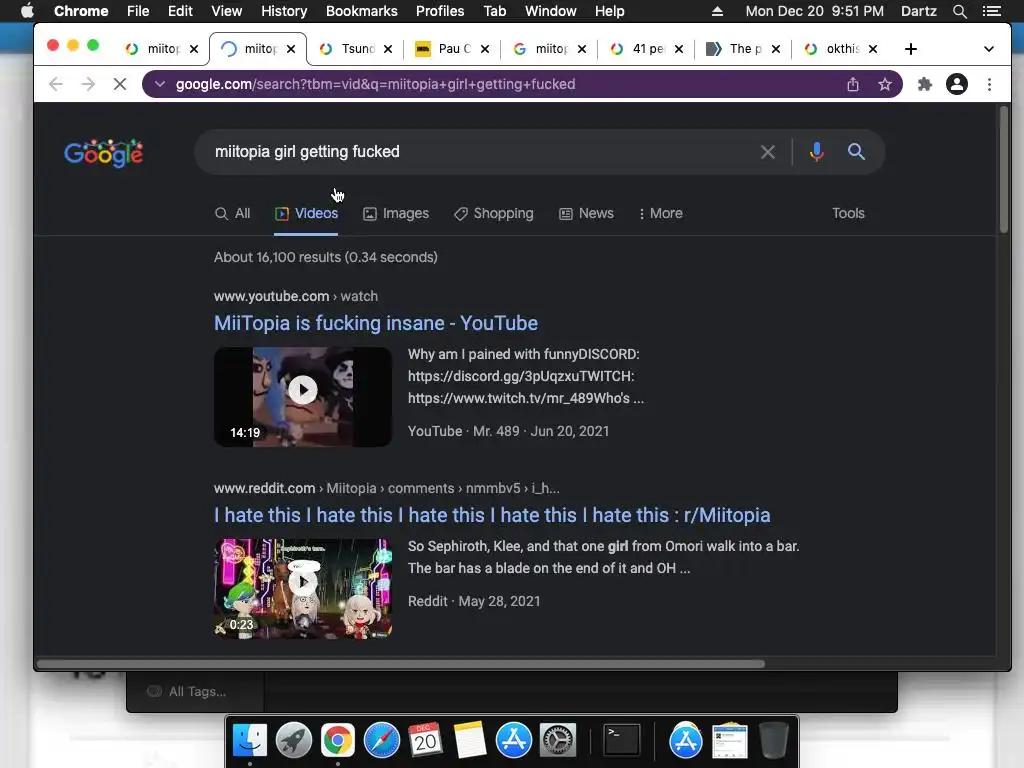Go forward to the next page
Image resolution: width=1024 pixels, height=768 pixels.
88,84
